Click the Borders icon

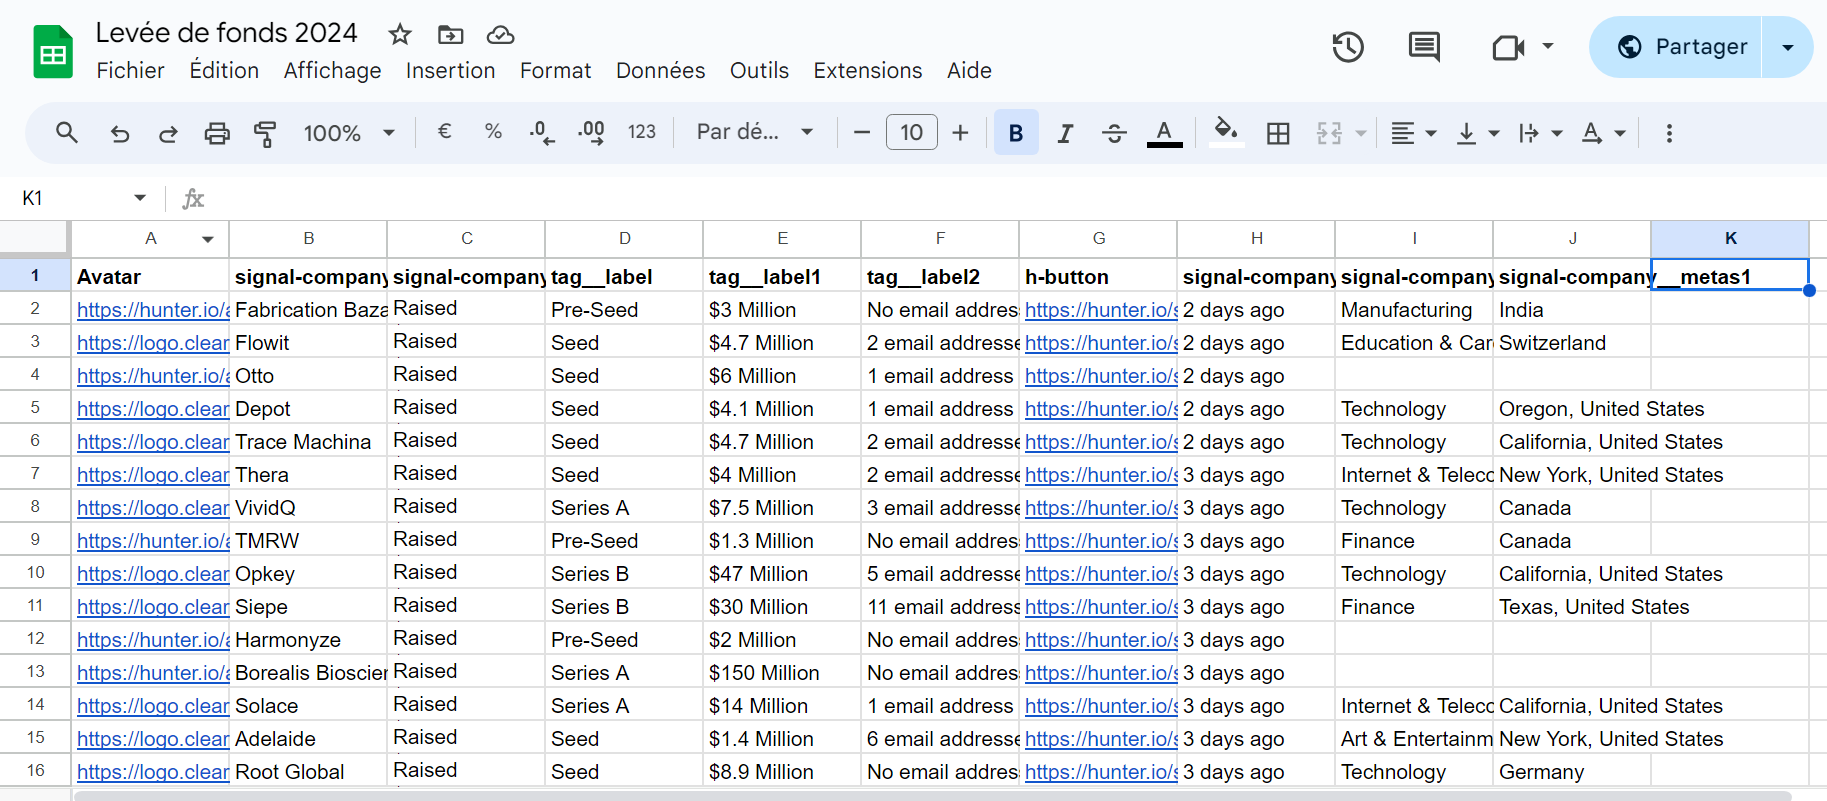click(1278, 133)
